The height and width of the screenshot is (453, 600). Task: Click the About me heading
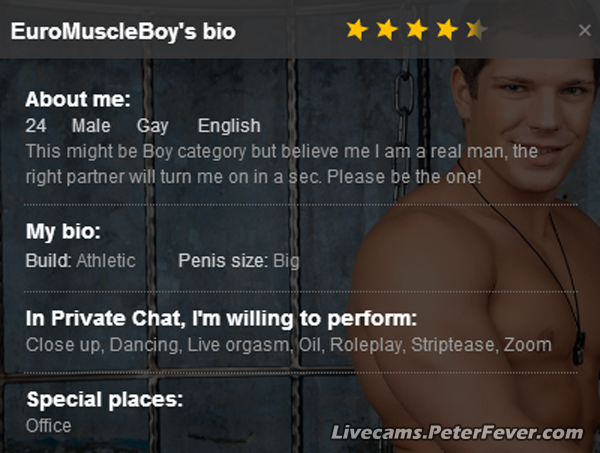point(78,100)
